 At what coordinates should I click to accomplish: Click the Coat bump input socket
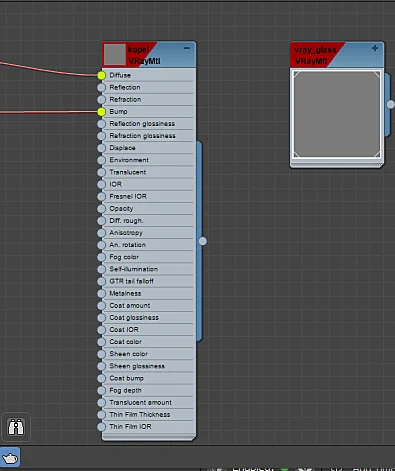coord(102,378)
